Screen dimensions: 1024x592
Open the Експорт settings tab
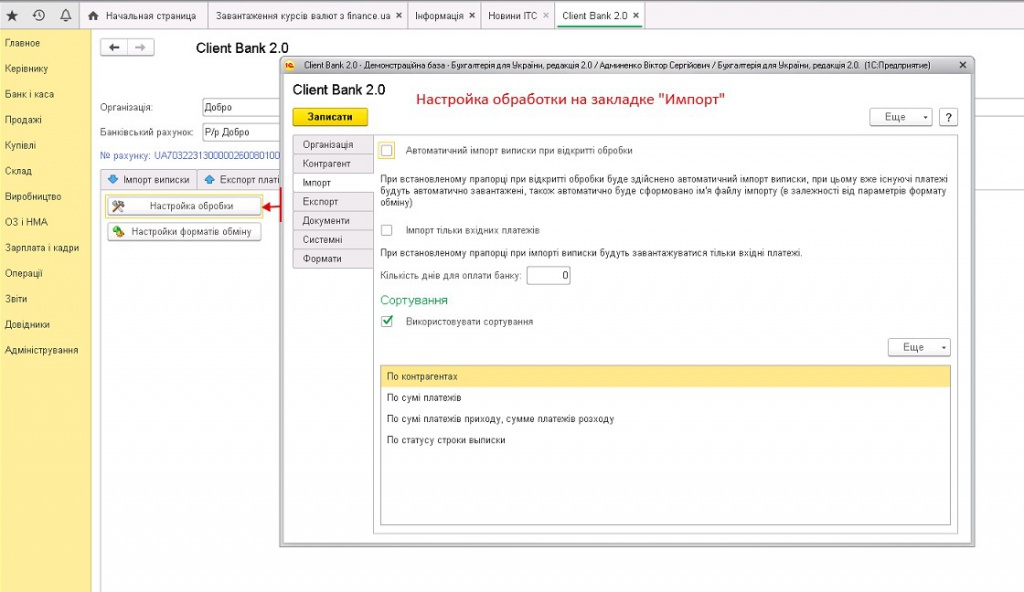[333, 201]
